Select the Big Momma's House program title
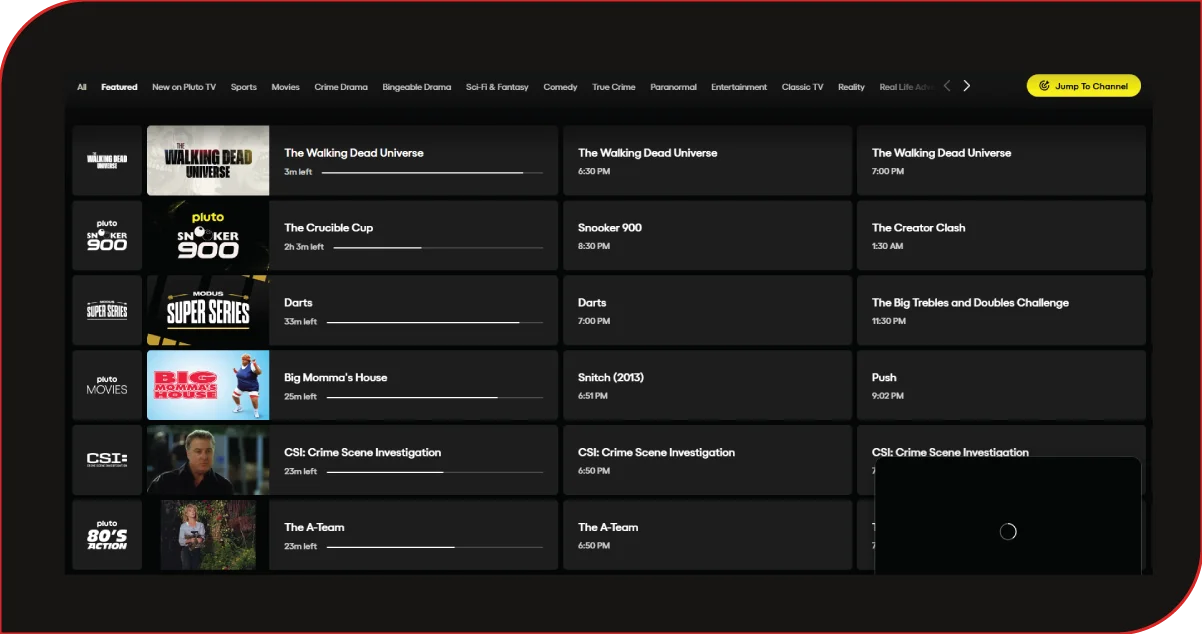The image size is (1202, 634). [335, 378]
